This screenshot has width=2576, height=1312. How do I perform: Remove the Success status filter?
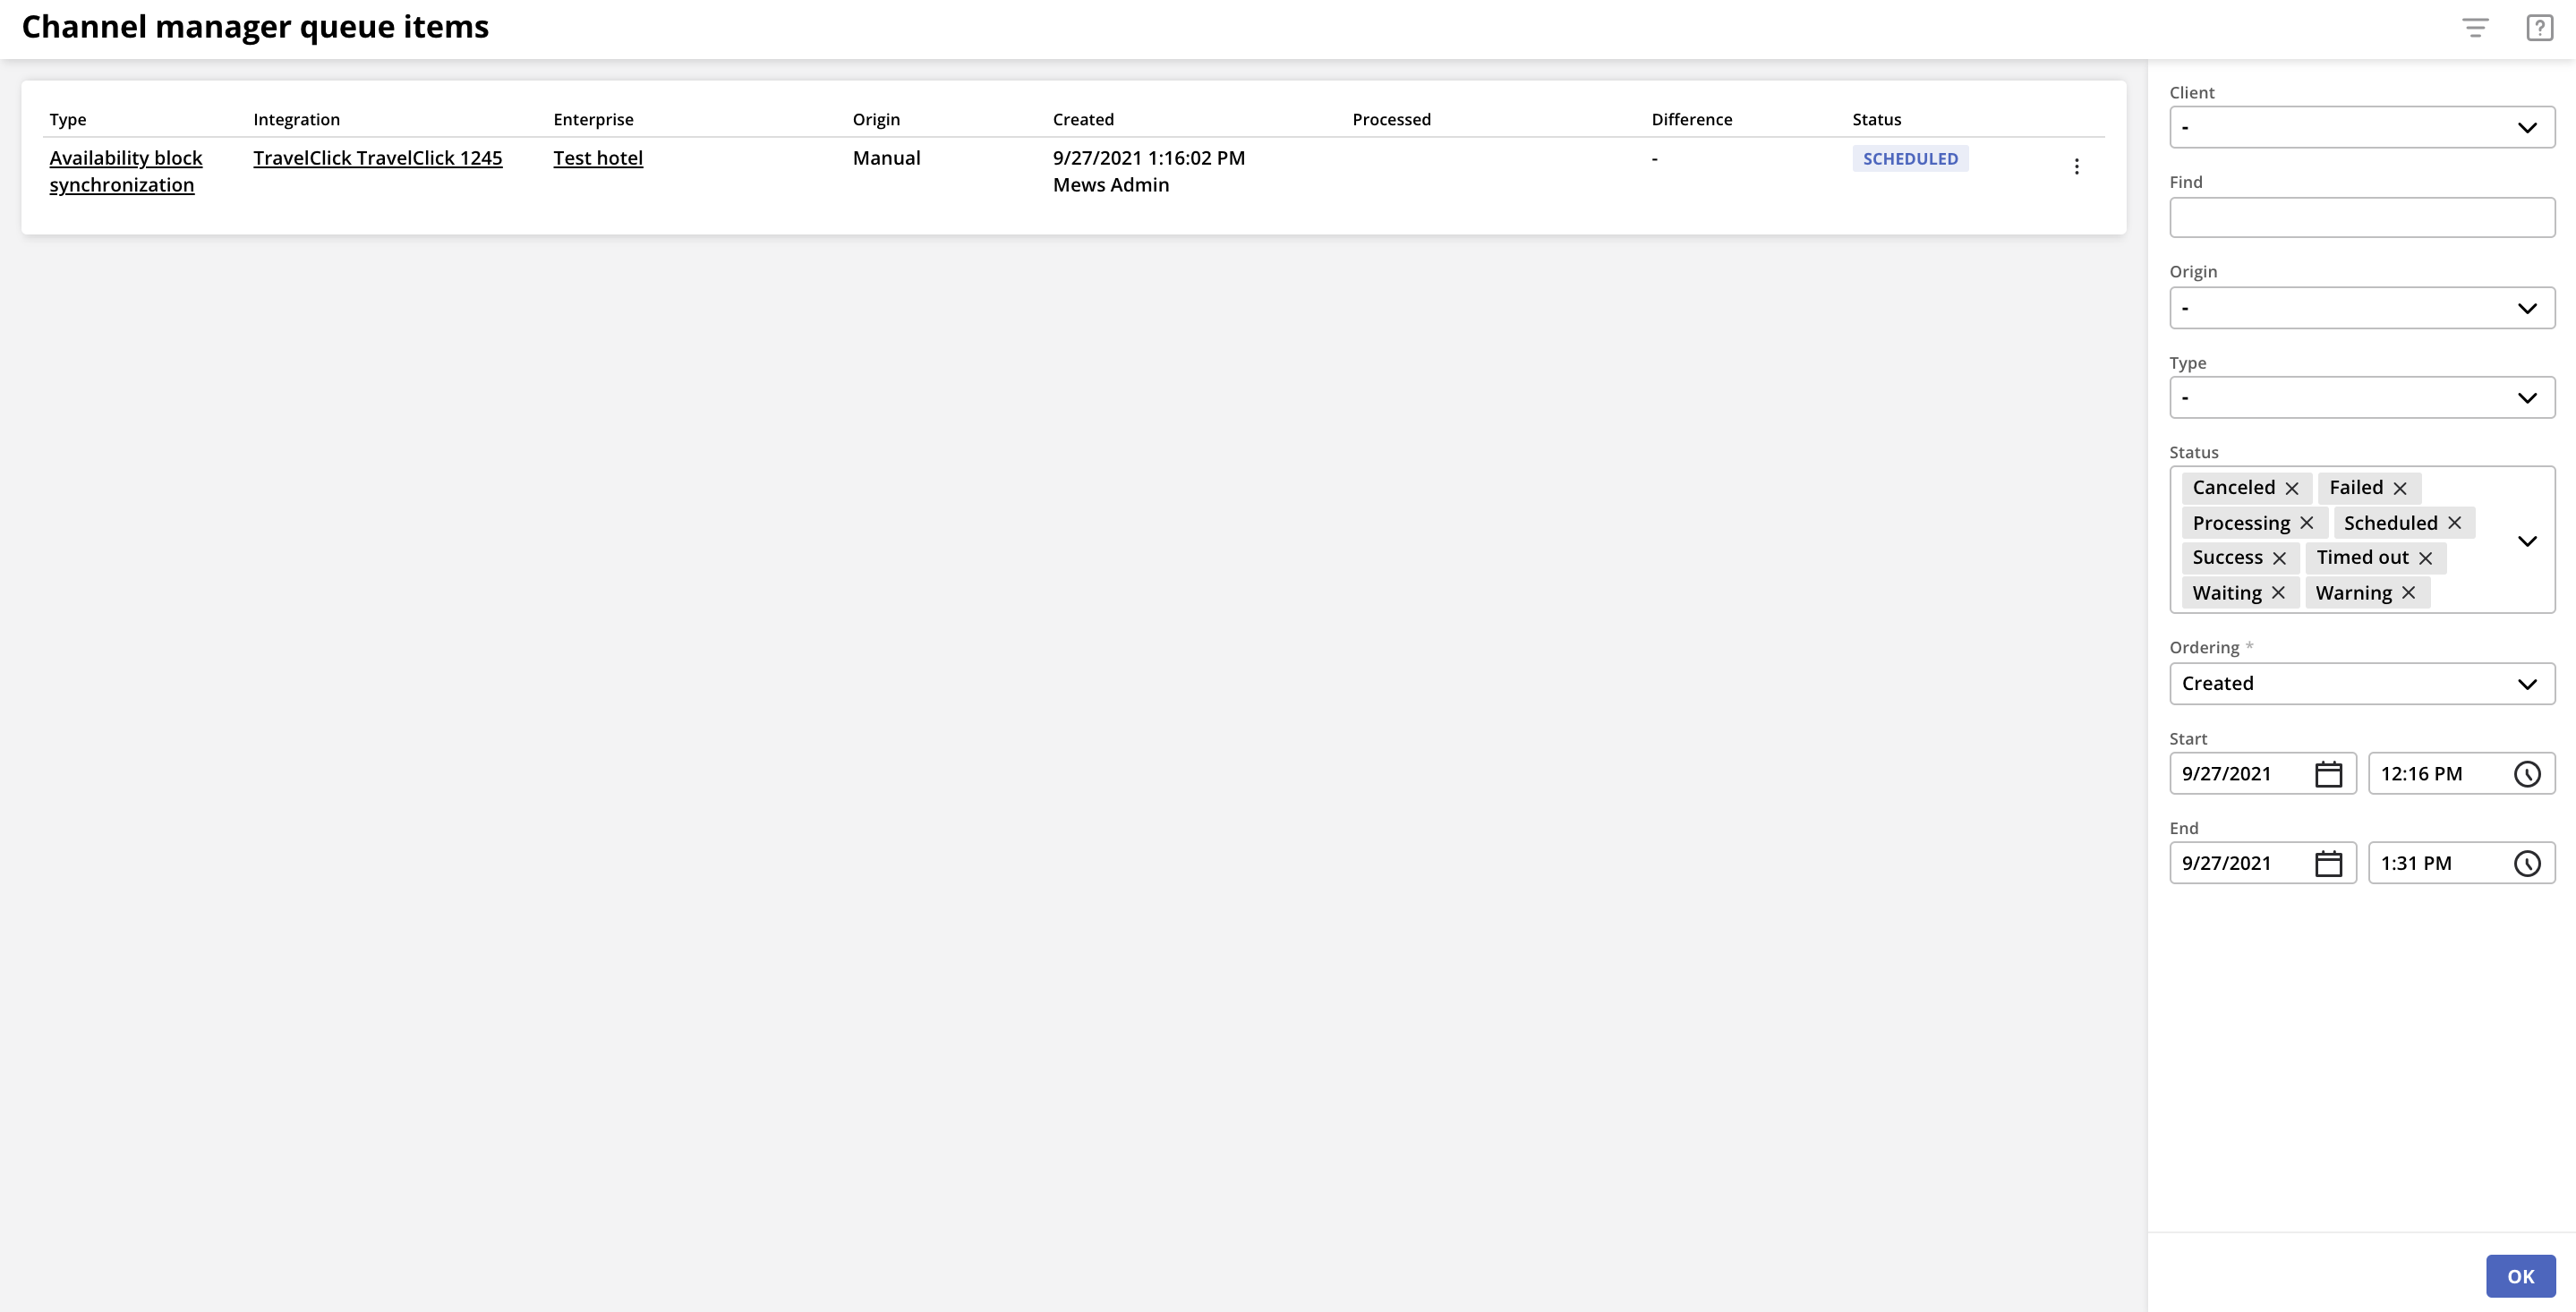(2281, 558)
